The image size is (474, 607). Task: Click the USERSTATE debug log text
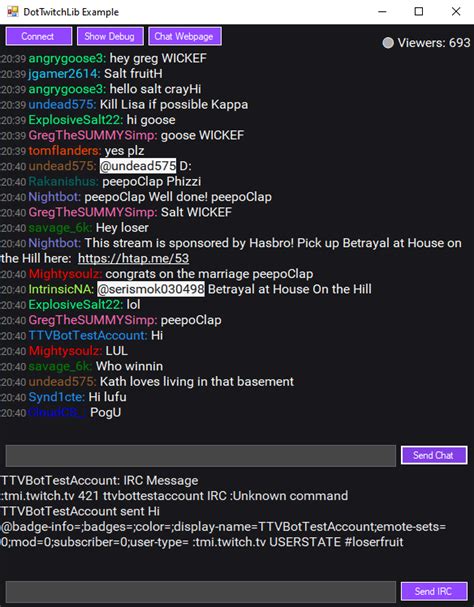pyautogui.click(x=202, y=534)
